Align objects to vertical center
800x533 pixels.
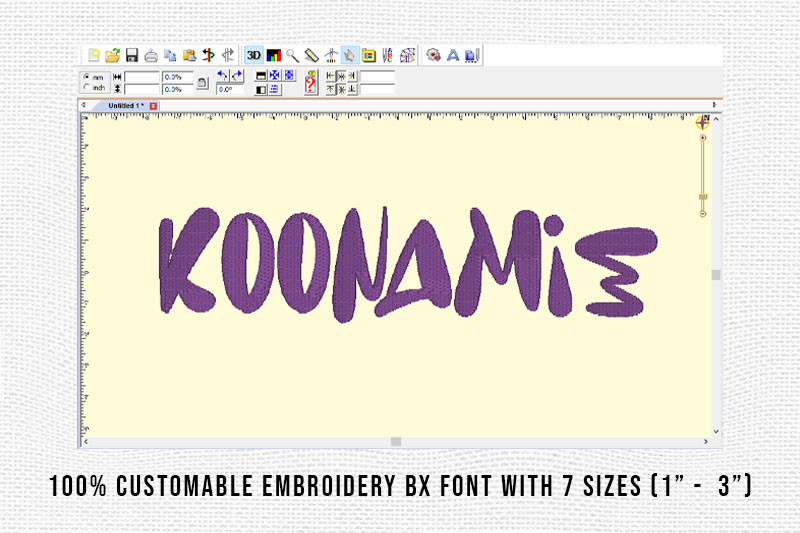(x=341, y=90)
